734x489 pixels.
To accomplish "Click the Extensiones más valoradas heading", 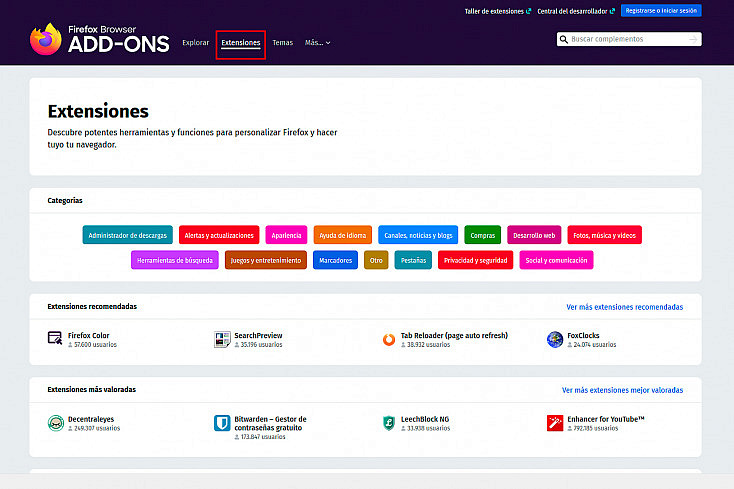I will (x=92, y=389).
